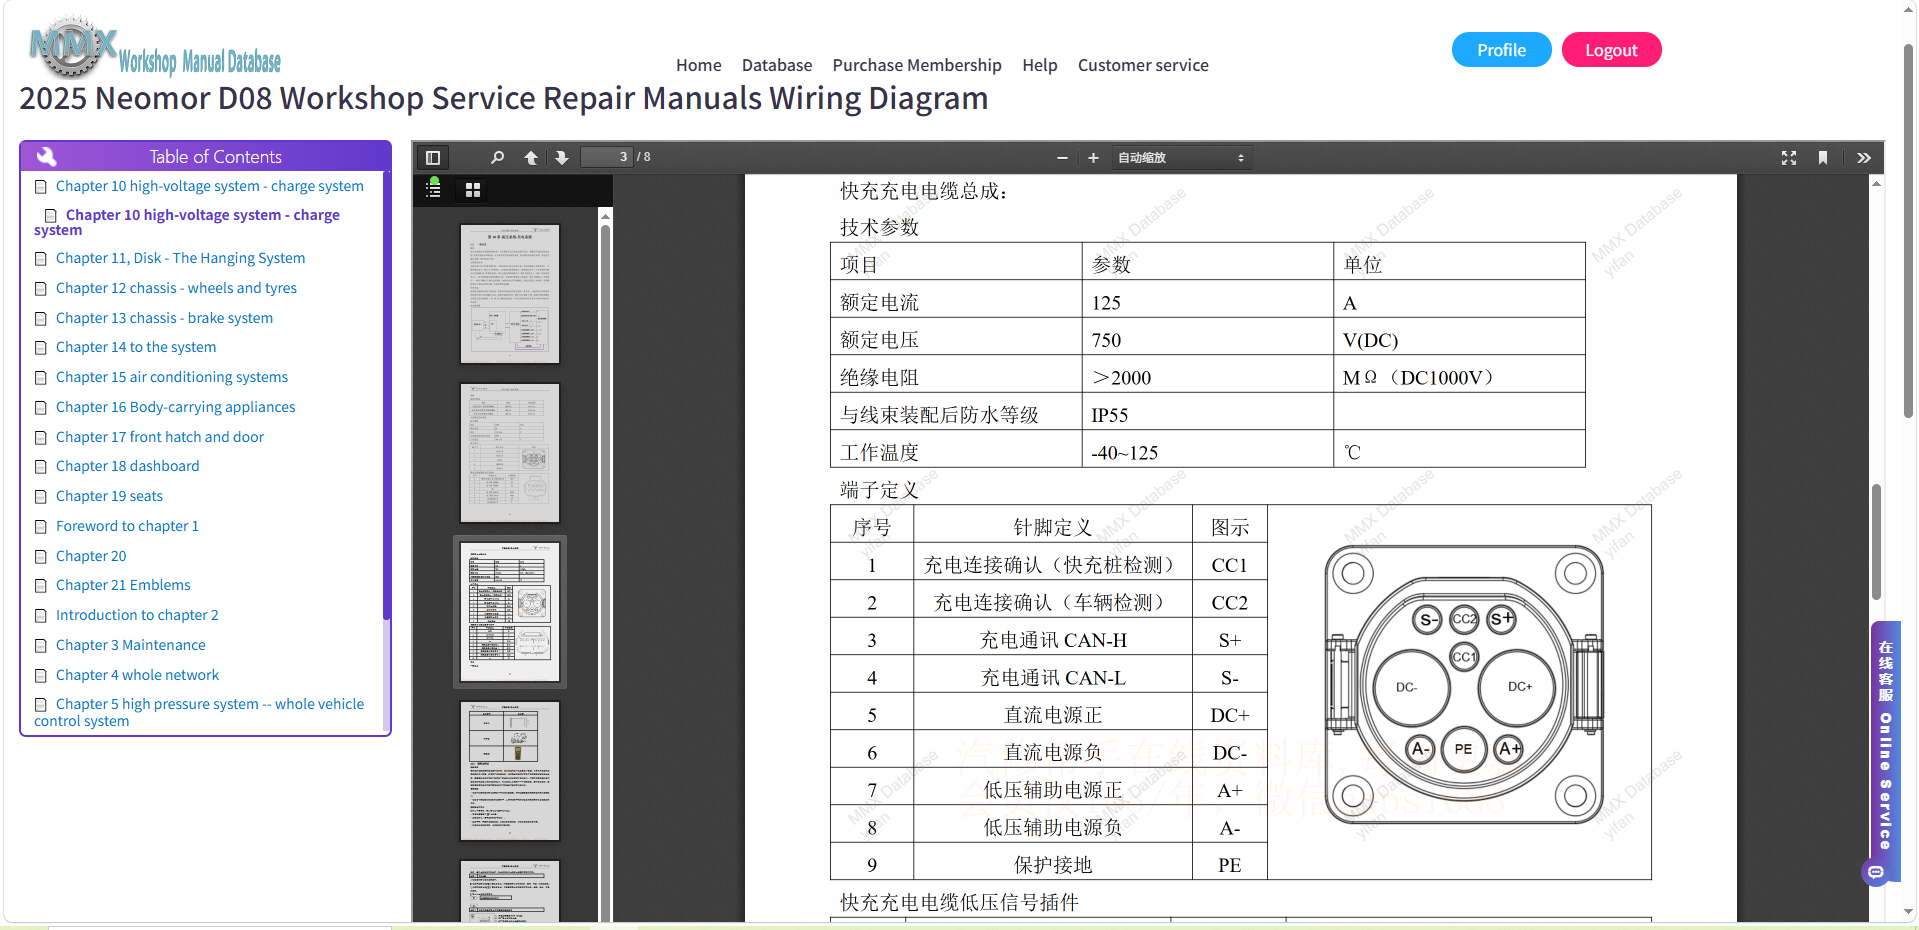The width and height of the screenshot is (1919, 930).
Task: Open Database in the top menu
Action: click(x=777, y=65)
